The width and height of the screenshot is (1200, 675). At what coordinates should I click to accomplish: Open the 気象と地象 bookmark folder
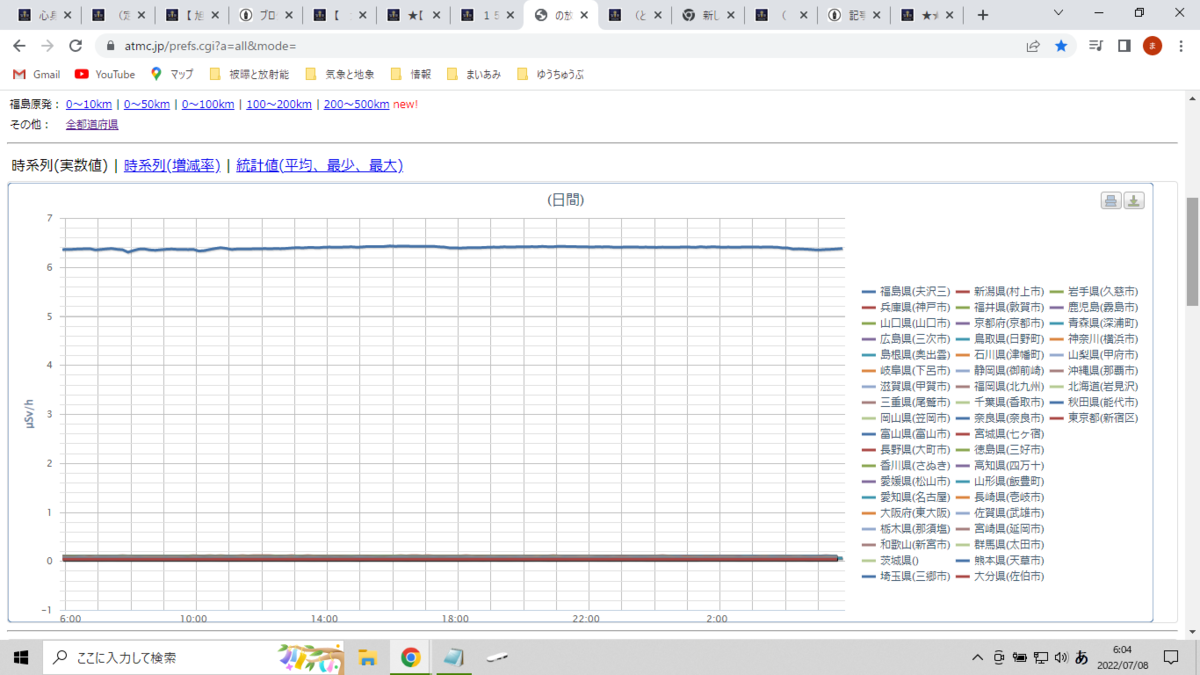tap(339, 74)
